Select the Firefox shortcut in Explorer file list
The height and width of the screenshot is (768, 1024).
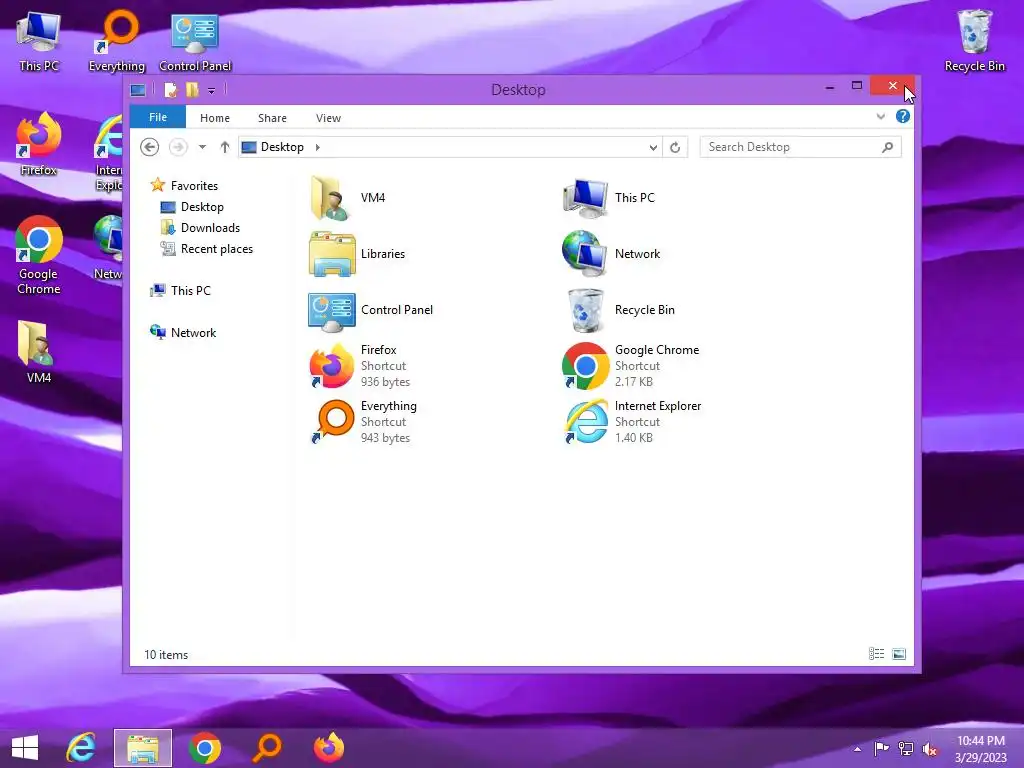[360, 366]
